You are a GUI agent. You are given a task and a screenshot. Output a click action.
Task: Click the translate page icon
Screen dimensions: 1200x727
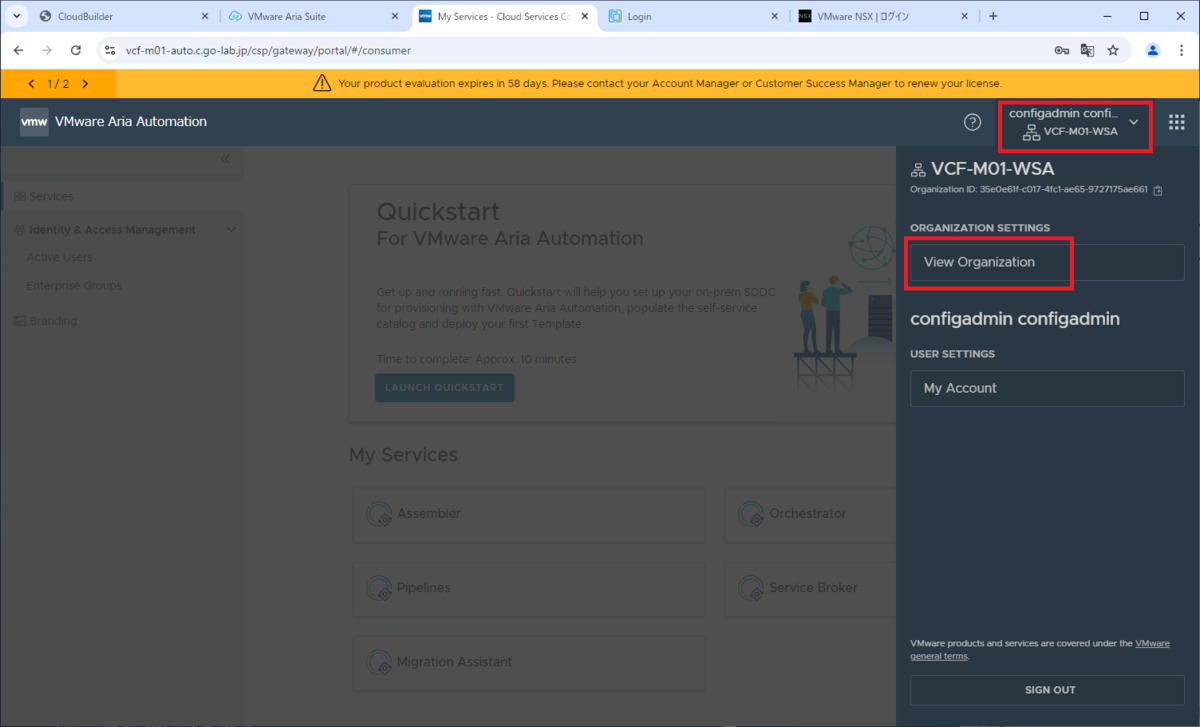[1087, 50]
